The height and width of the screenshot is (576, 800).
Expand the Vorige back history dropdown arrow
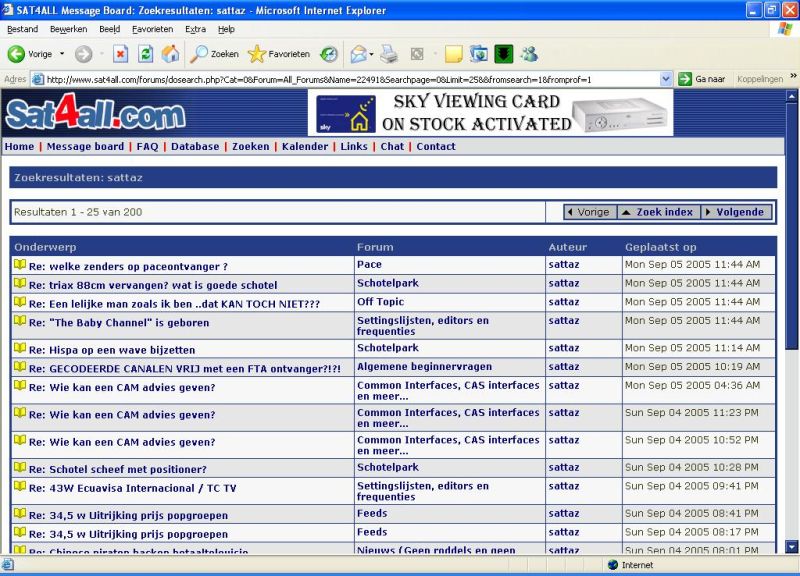pos(62,54)
